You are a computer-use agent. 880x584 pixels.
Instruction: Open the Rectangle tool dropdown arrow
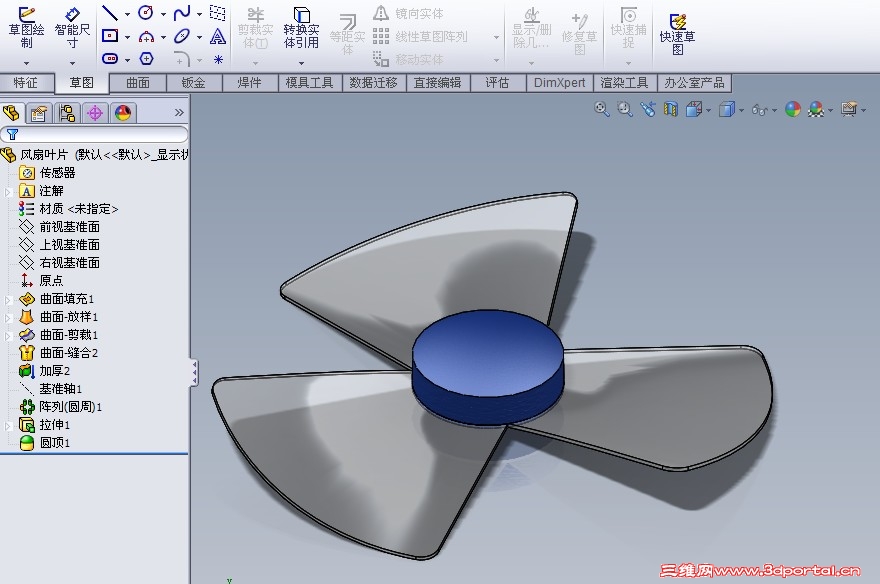[127, 38]
